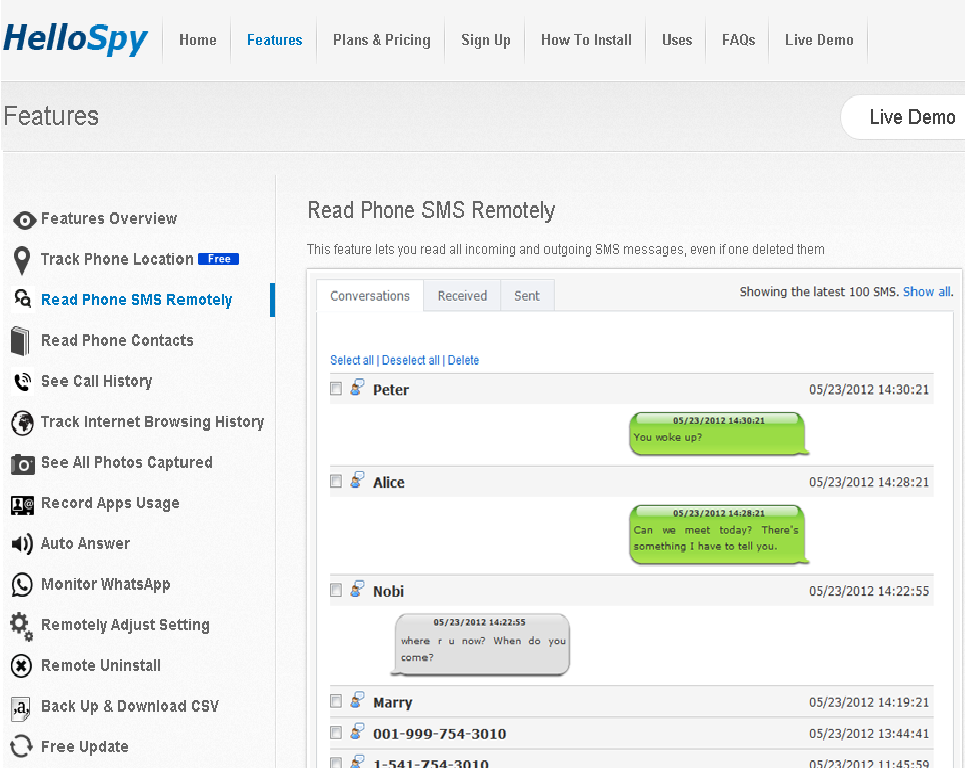This screenshot has height=768, width=965.
Task: Click the Peter contact name
Action: coord(391,390)
